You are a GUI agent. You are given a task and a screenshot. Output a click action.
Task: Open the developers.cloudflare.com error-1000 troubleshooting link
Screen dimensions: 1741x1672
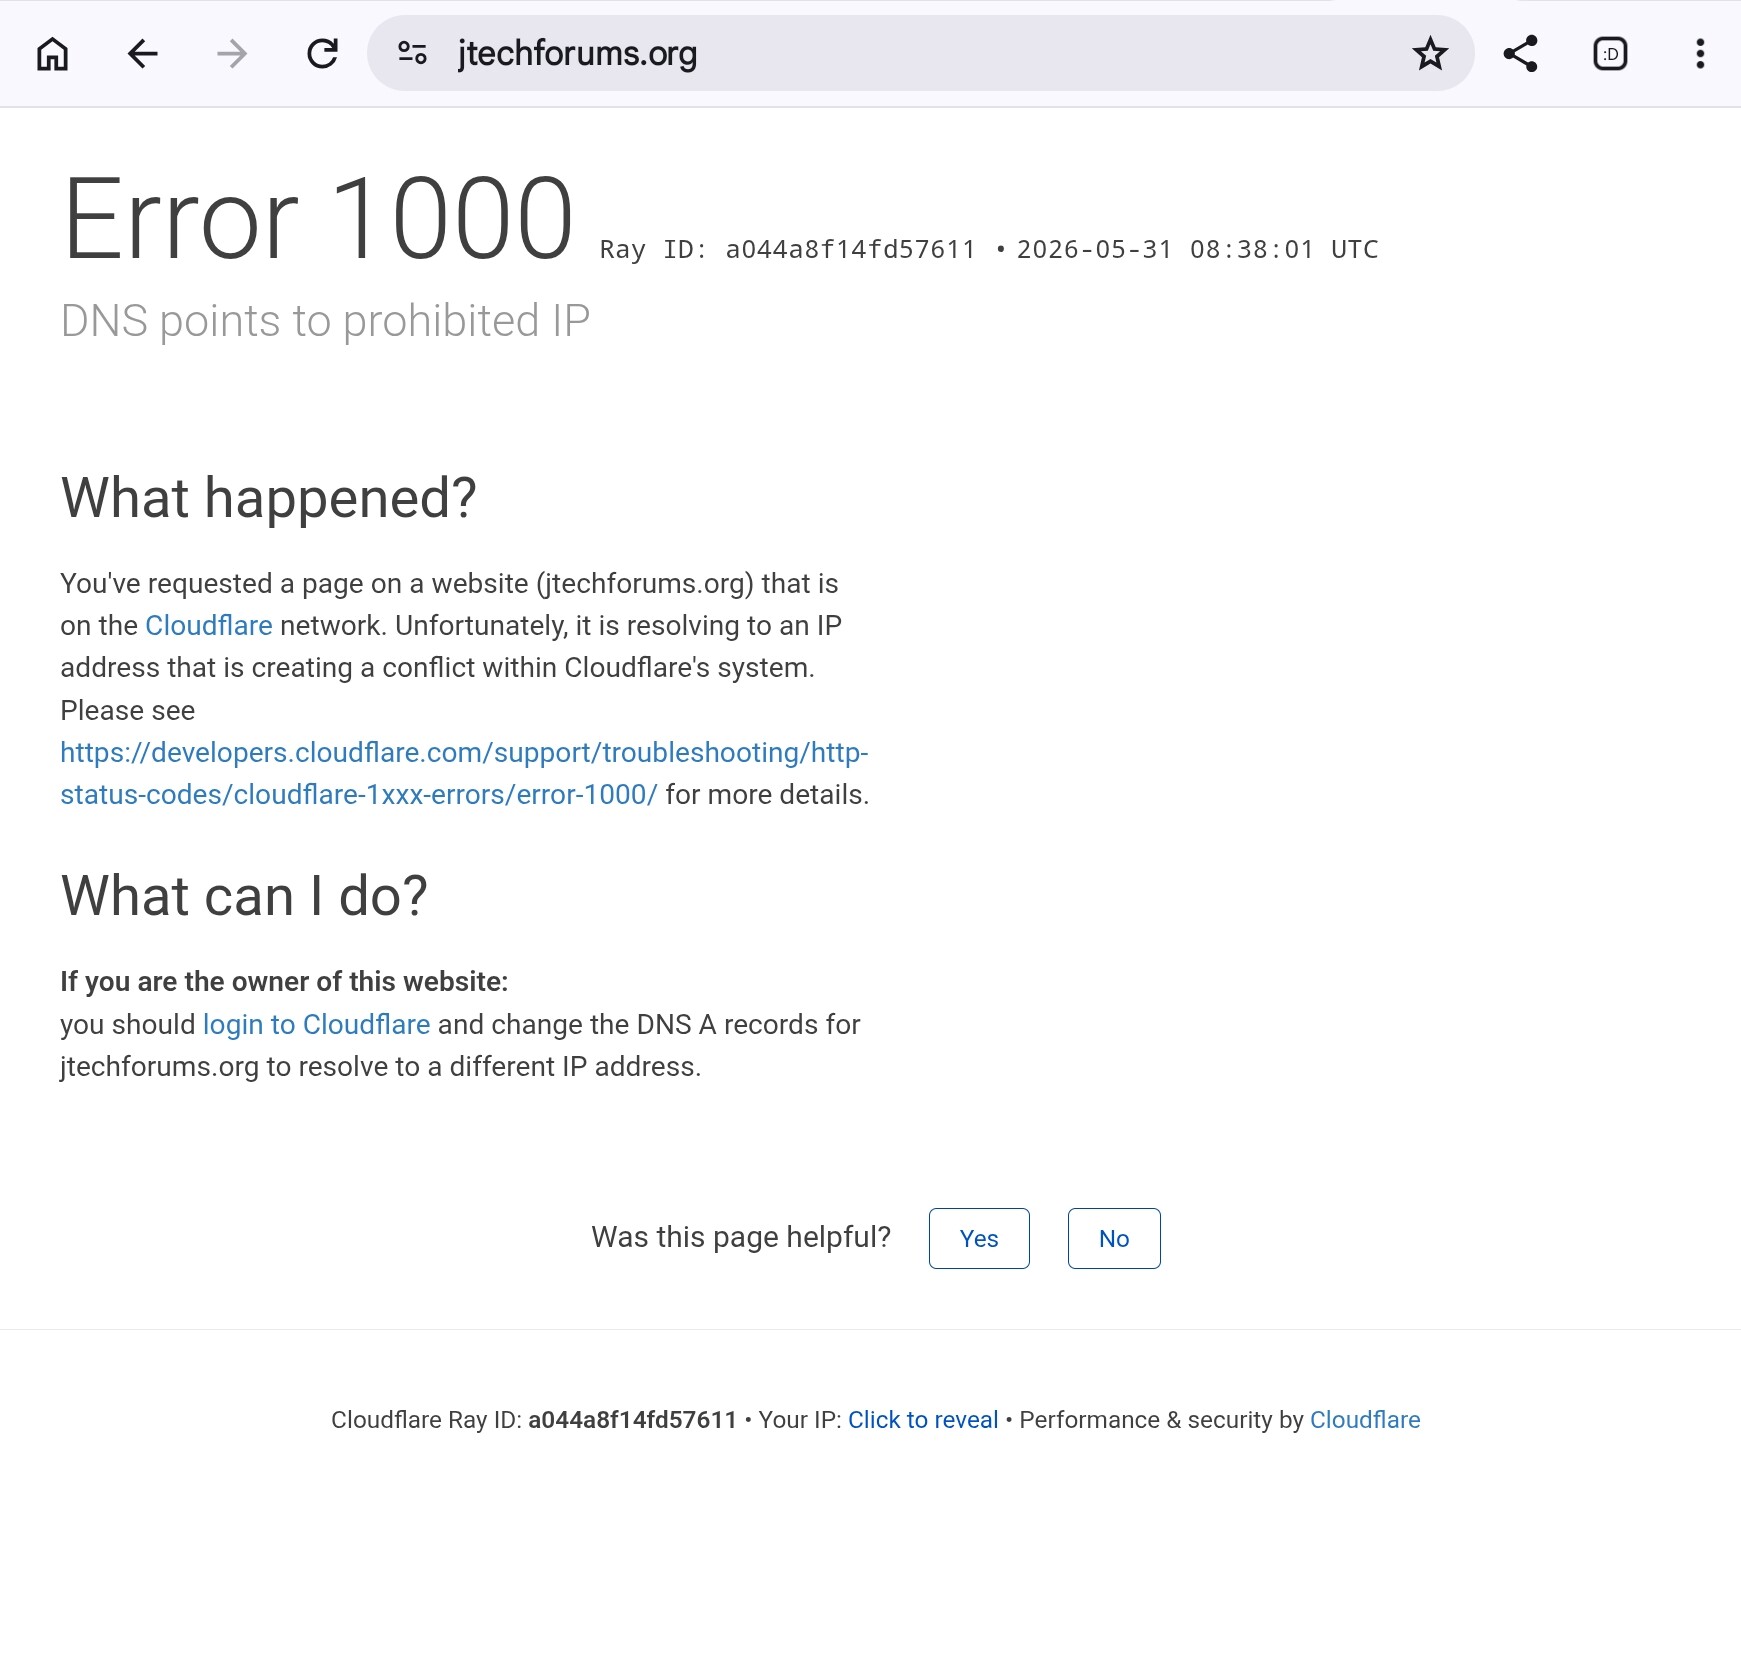(x=464, y=774)
